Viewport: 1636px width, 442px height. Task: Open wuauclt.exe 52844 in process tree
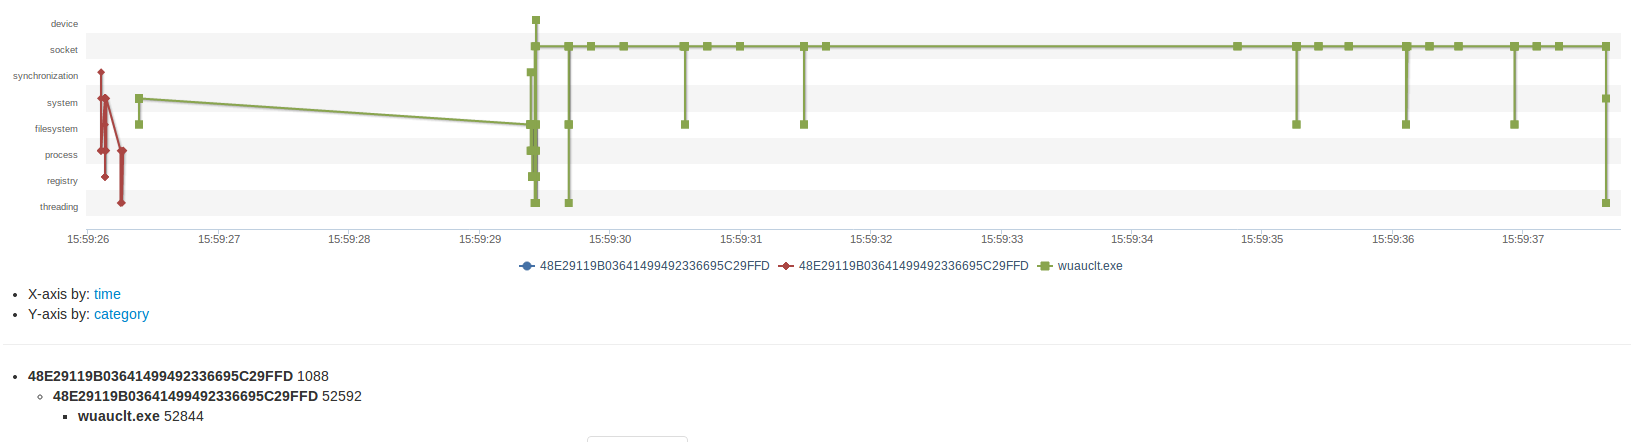pos(118,416)
